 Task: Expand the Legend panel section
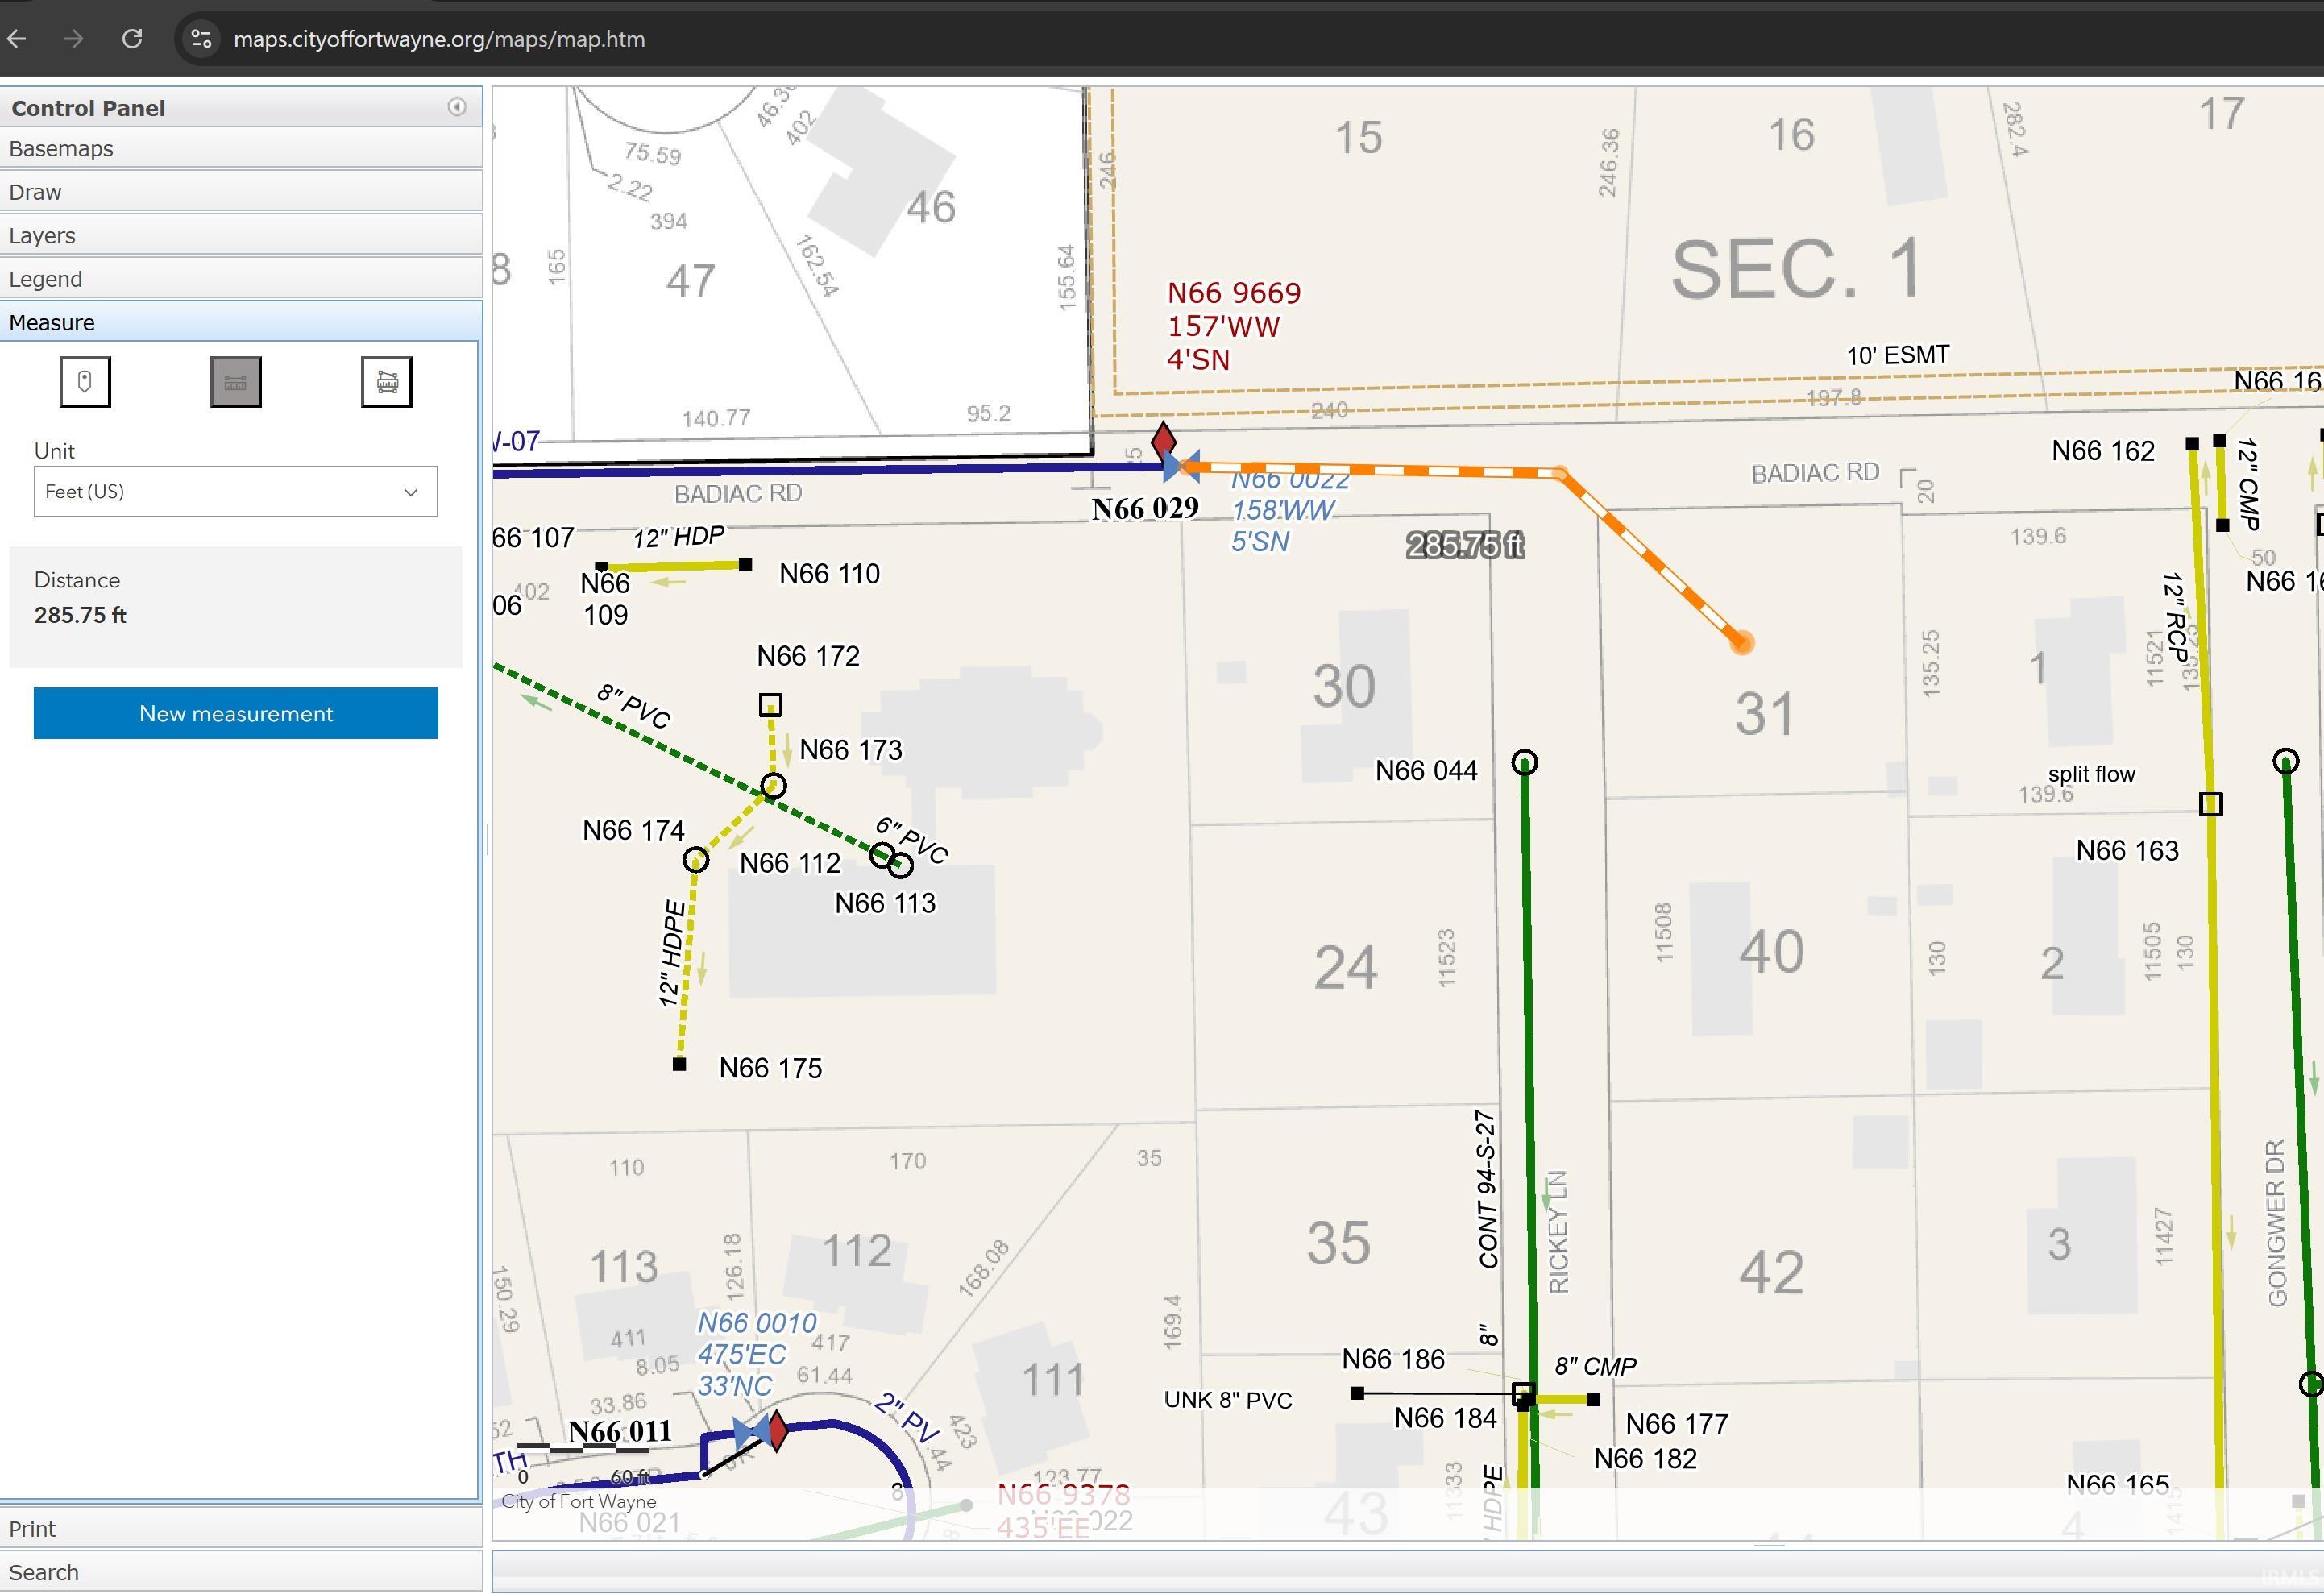coord(241,279)
